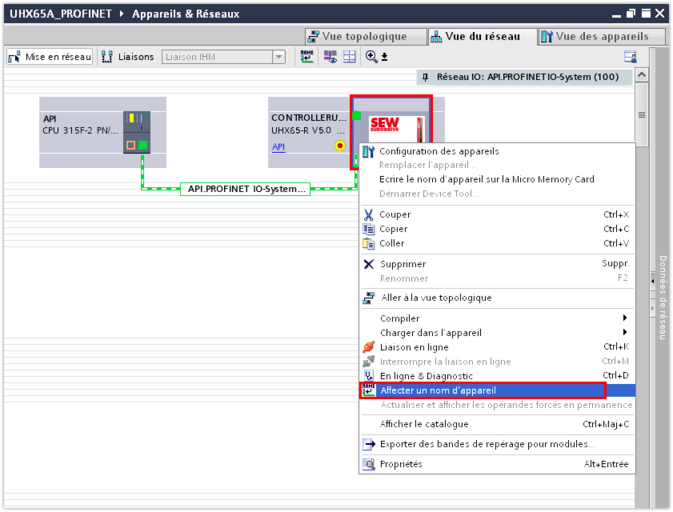Click the first network icon after Liaison dropdown
The width and height of the screenshot is (673, 512).
(308, 57)
